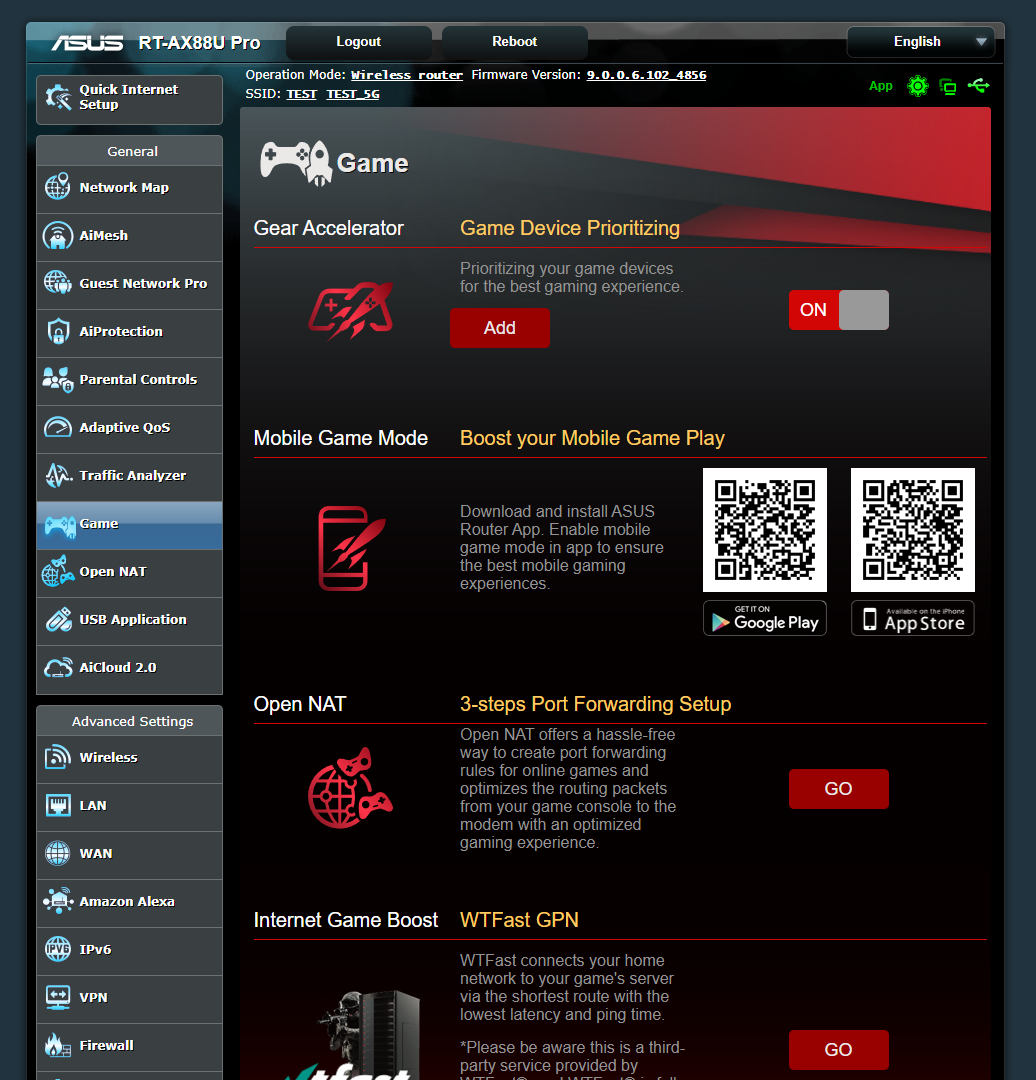Click the AiProtection shield icon

[58, 331]
